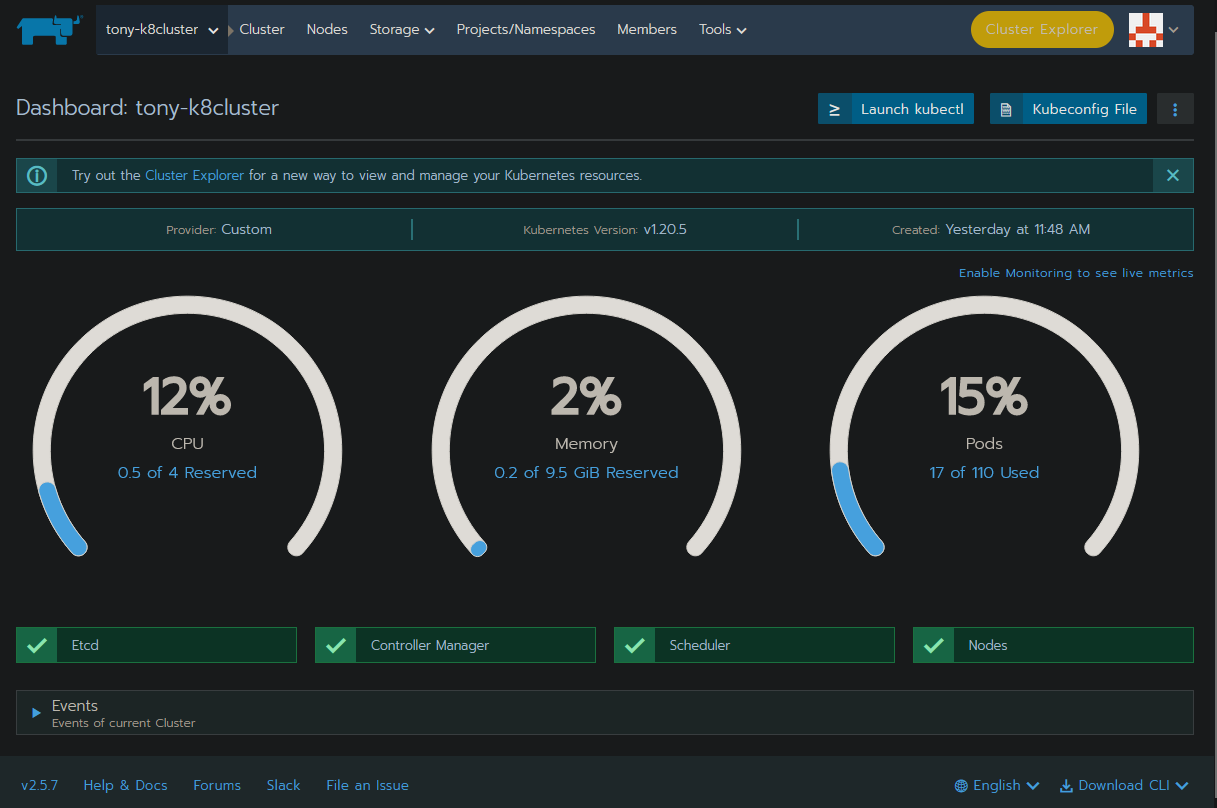Open the Slack link
1217x808 pixels.
click(283, 785)
